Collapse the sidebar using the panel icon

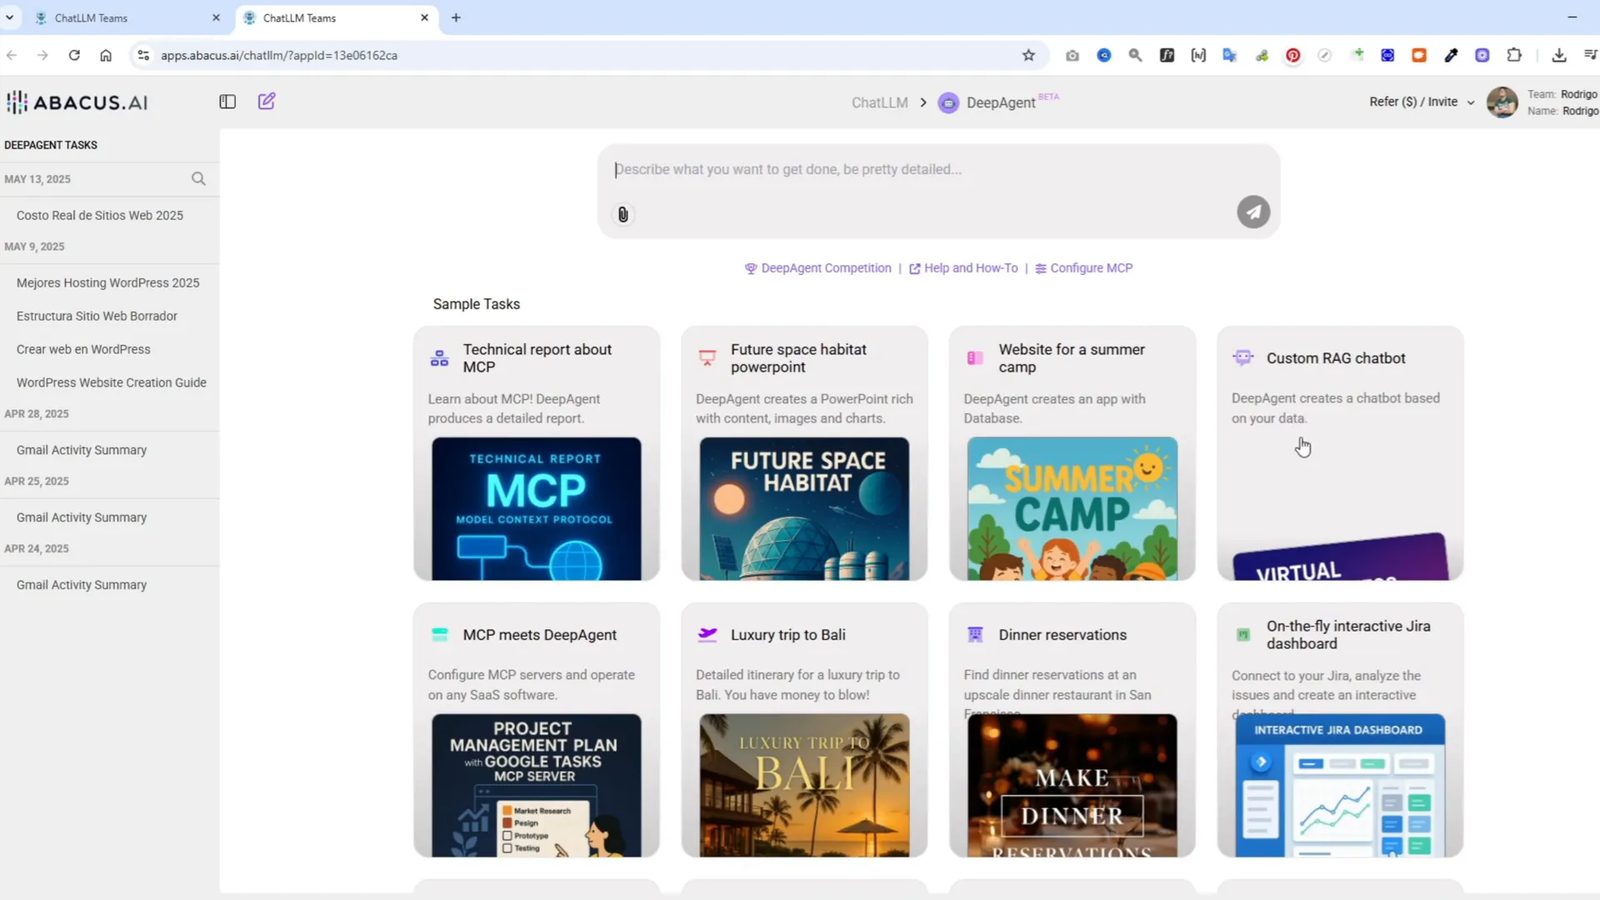[x=227, y=101]
